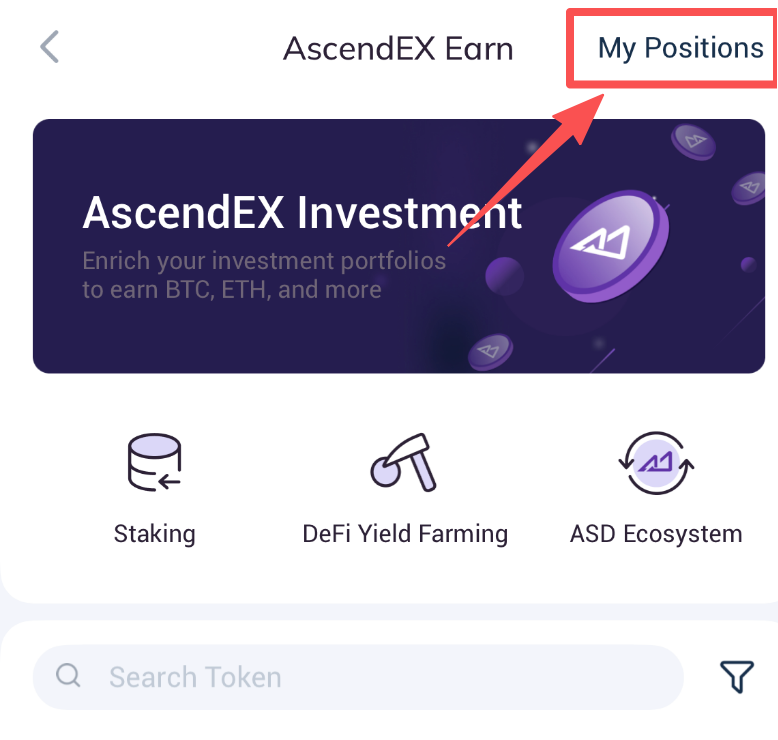This screenshot has height=740, width=778.
Task: Click the search magnifier icon
Action: click(x=68, y=677)
